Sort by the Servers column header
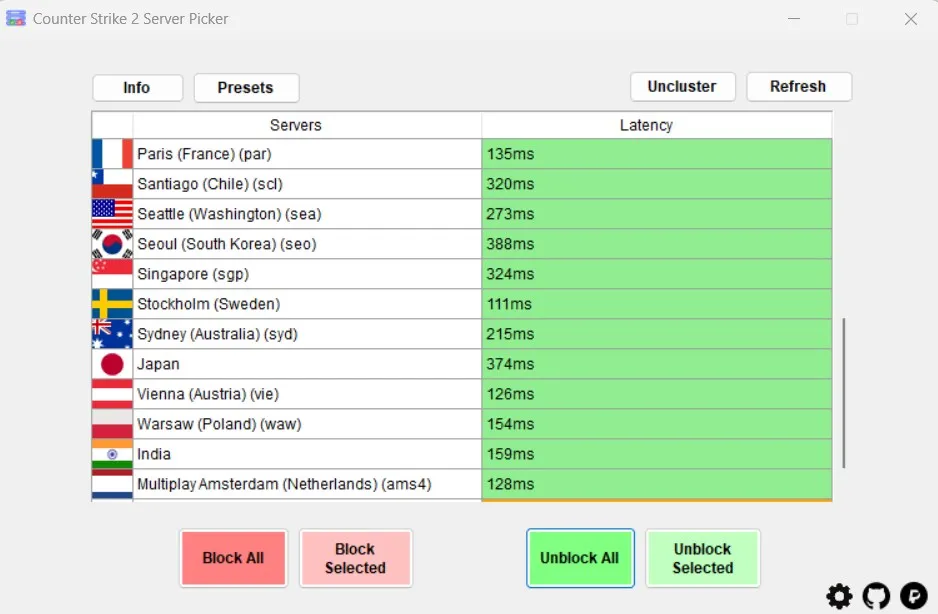Screen dimensions: 938x614 307,125
